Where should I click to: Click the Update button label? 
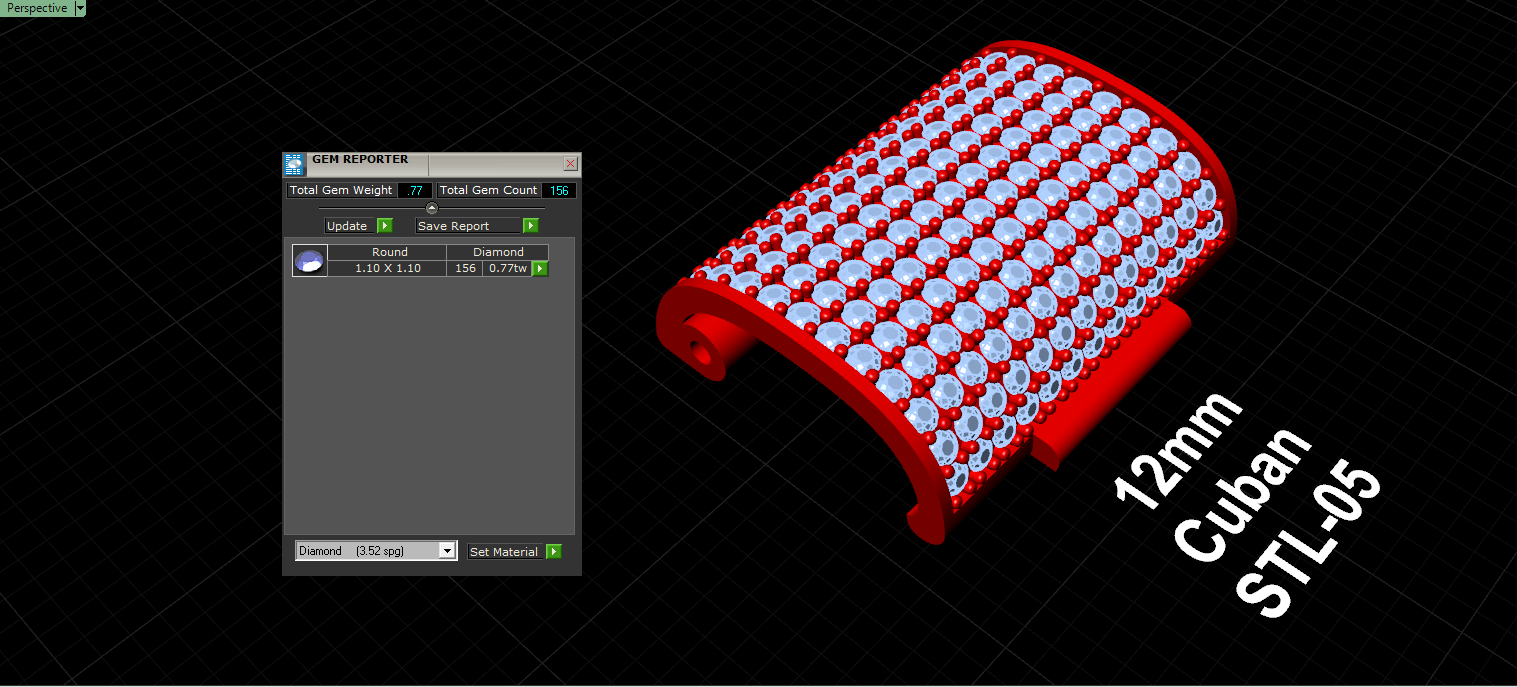(351, 226)
